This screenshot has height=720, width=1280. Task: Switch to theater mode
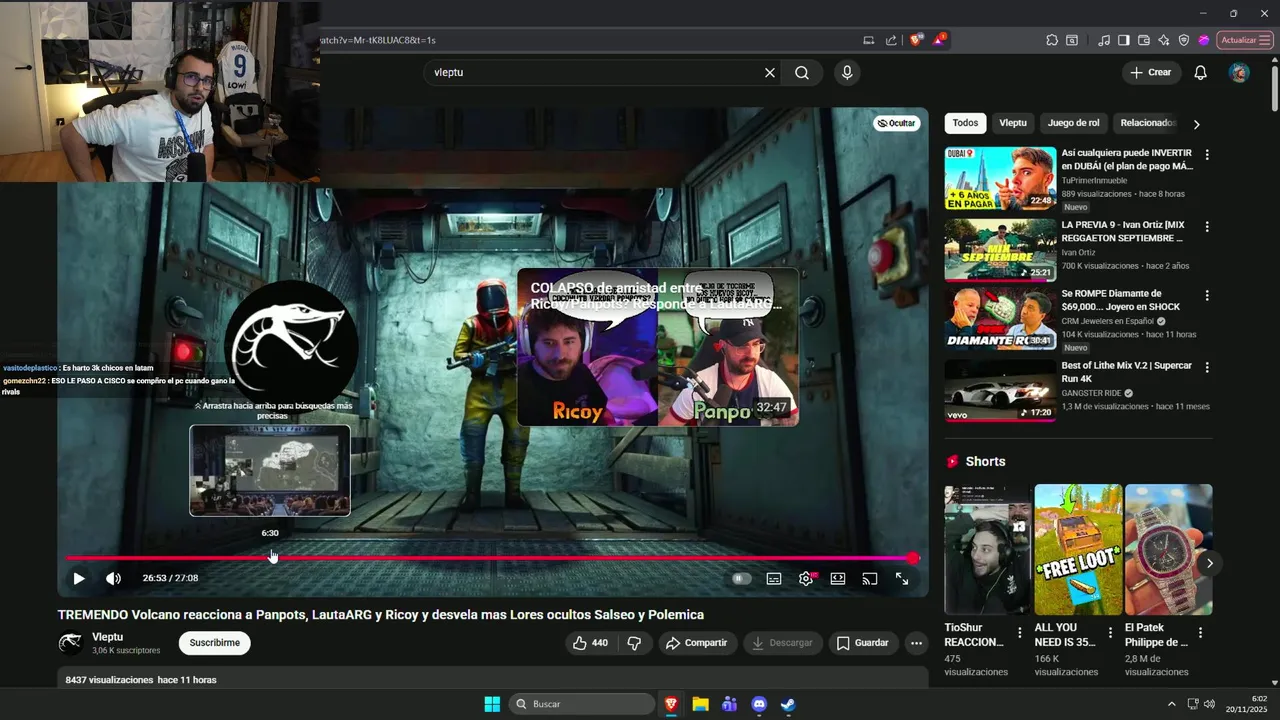(x=838, y=578)
